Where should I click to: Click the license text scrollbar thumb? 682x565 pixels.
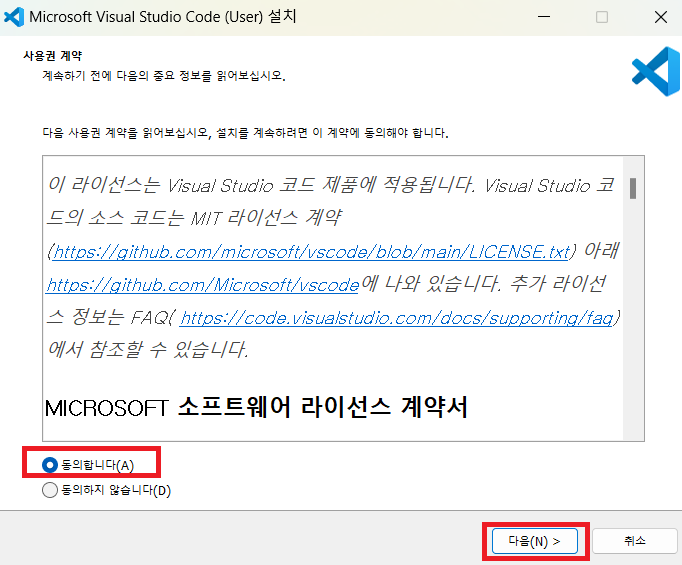pos(633,188)
